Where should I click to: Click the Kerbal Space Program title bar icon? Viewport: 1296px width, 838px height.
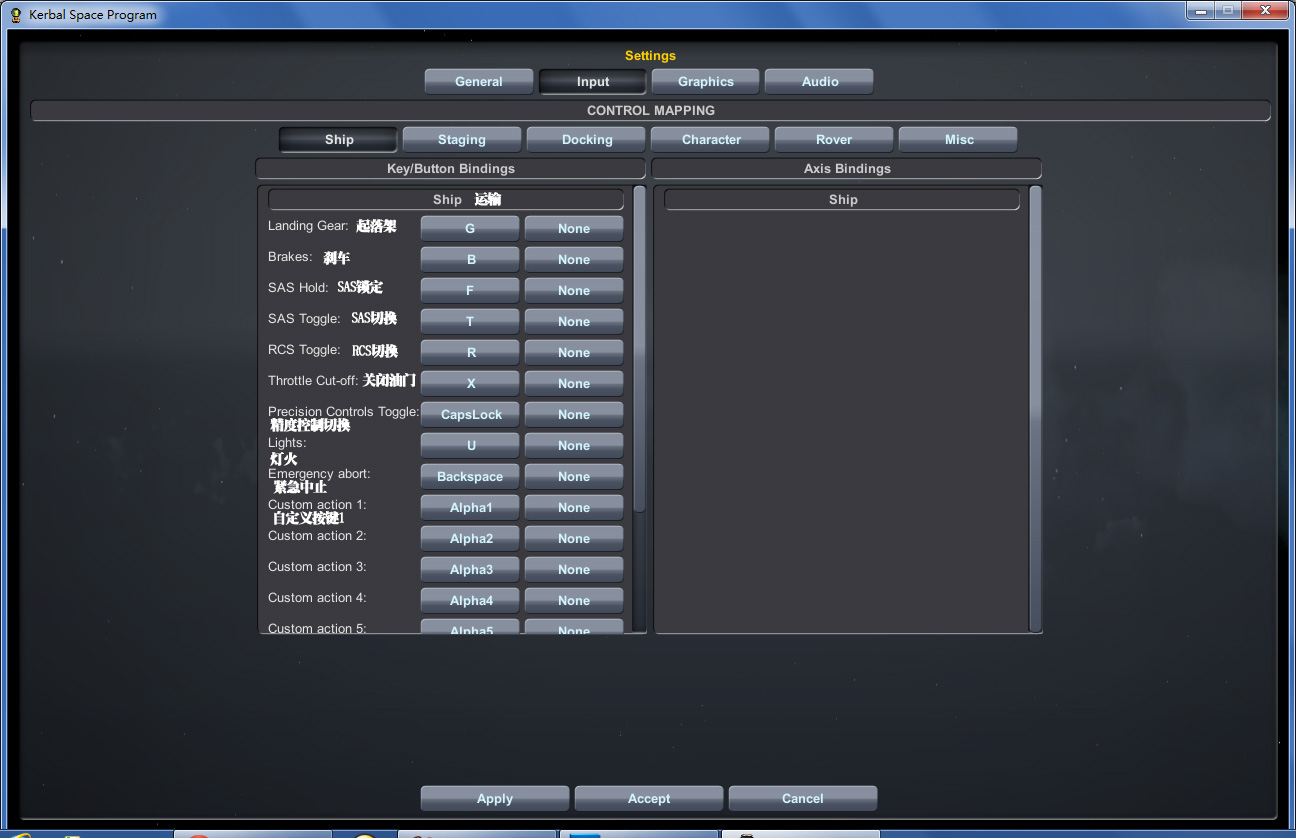[15, 15]
